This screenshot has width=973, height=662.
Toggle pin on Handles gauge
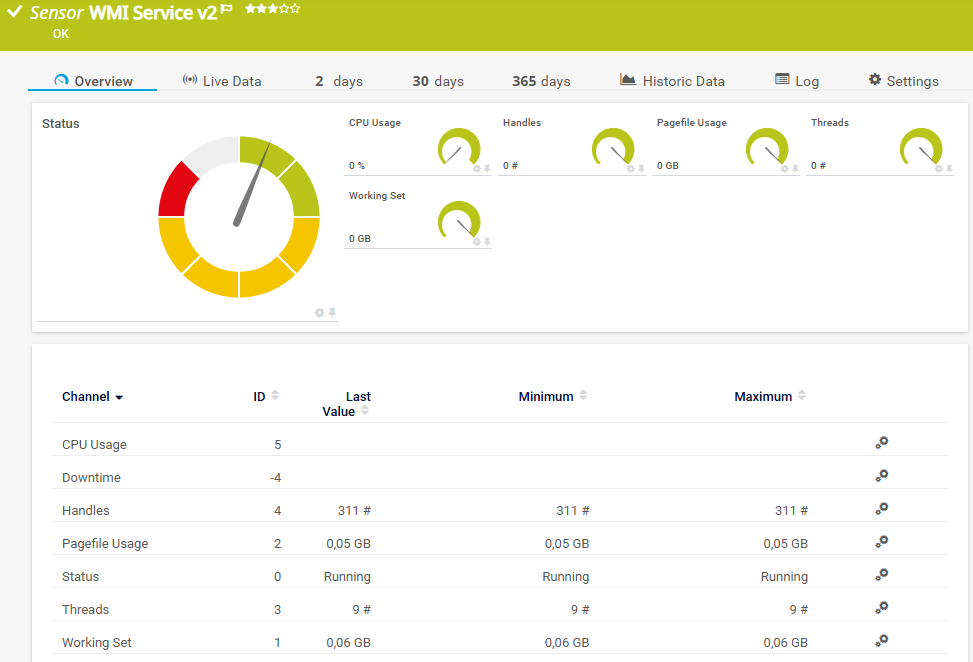coord(641,169)
